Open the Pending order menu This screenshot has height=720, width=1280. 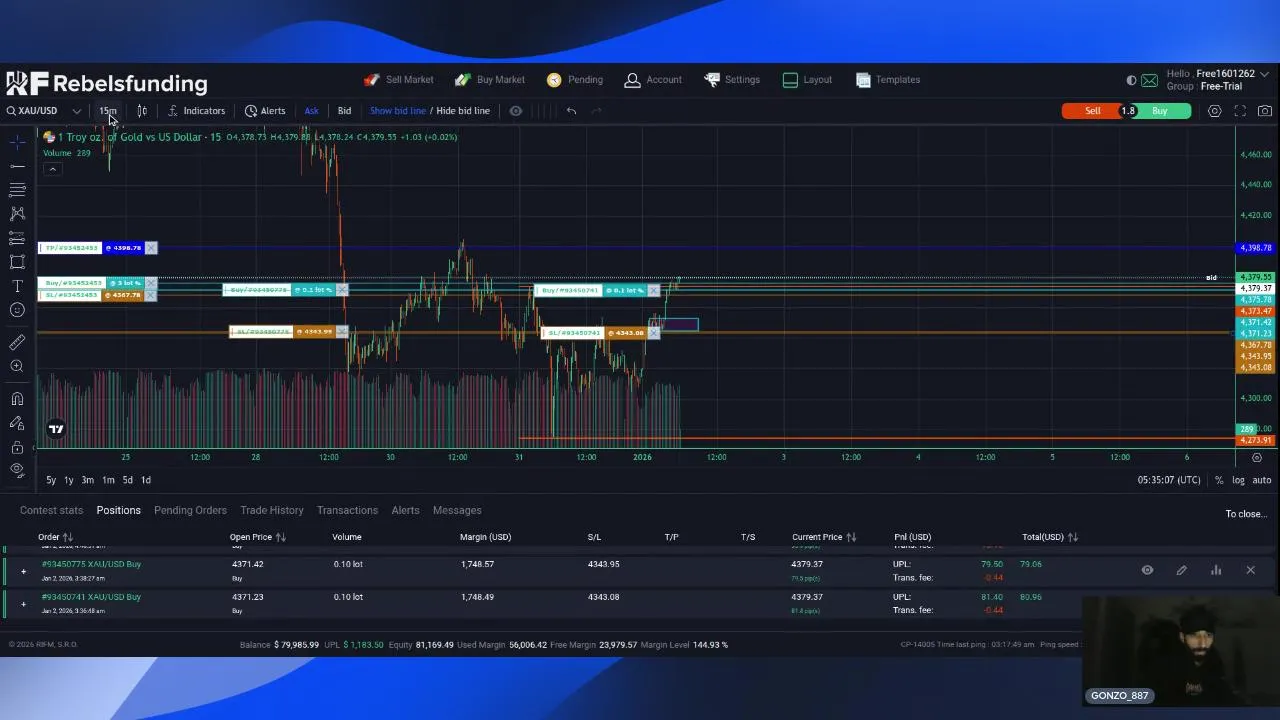(x=574, y=80)
